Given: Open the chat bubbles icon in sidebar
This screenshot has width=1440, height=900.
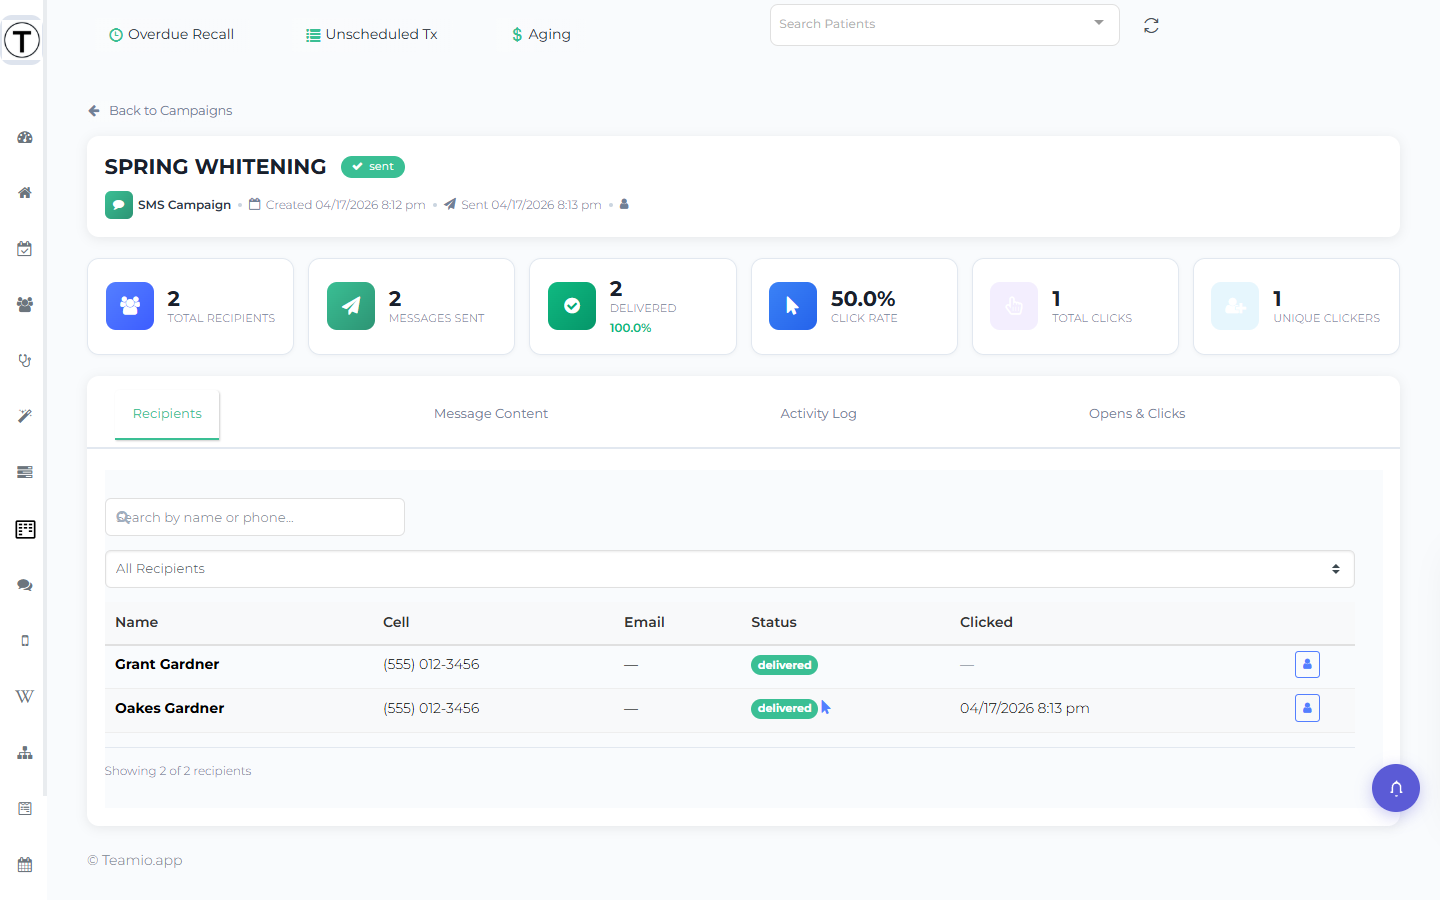Looking at the screenshot, I should [x=25, y=585].
